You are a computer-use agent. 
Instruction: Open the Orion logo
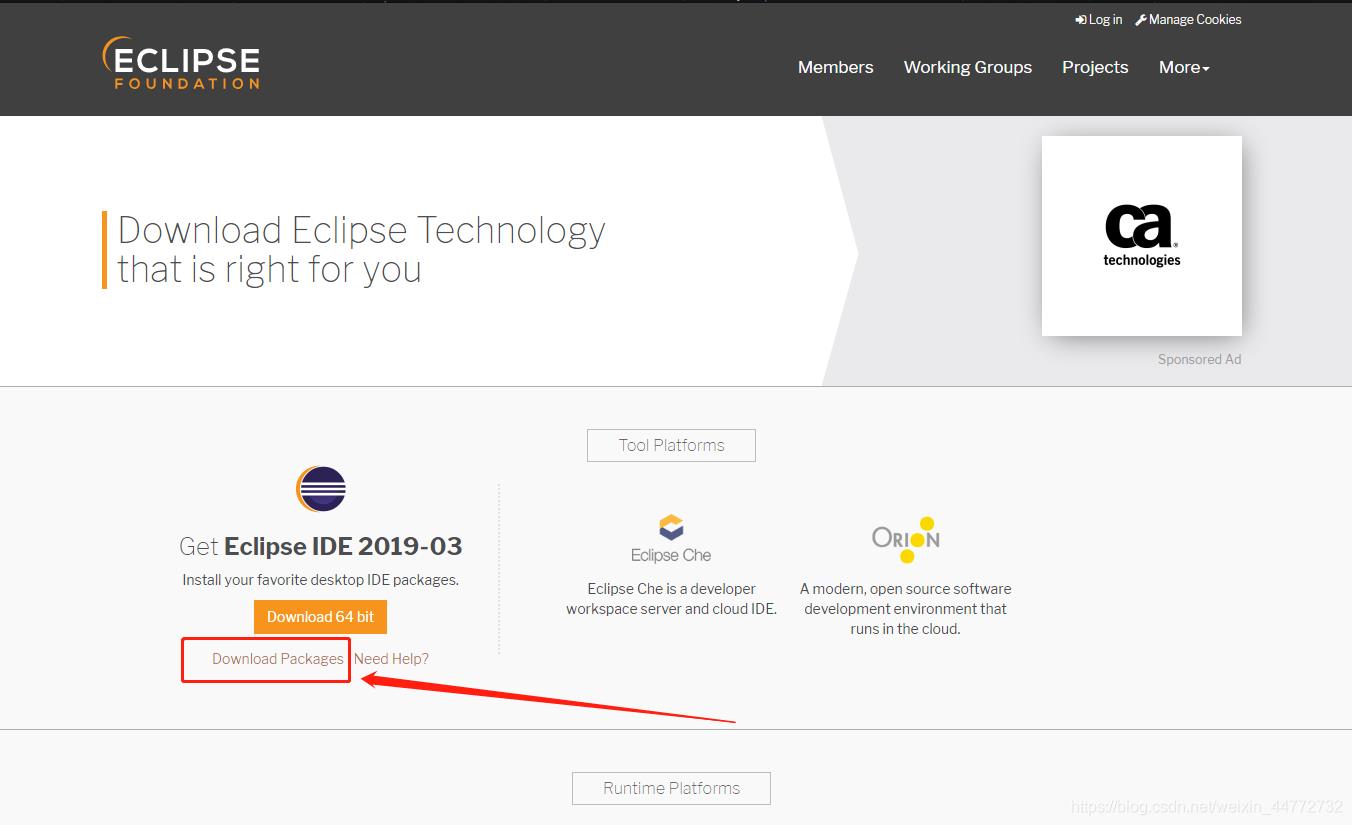[905, 539]
